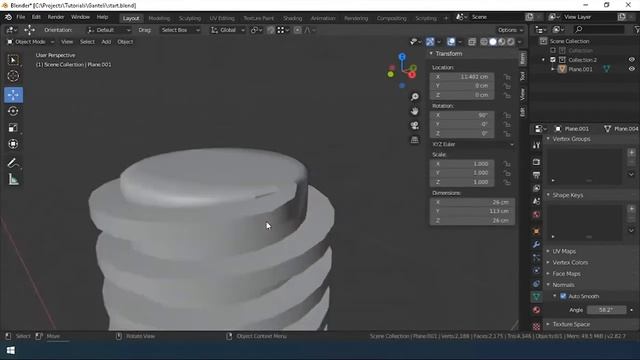Activate the Move tool
Viewport: 640px width, 360px height.
click(13, 95)
